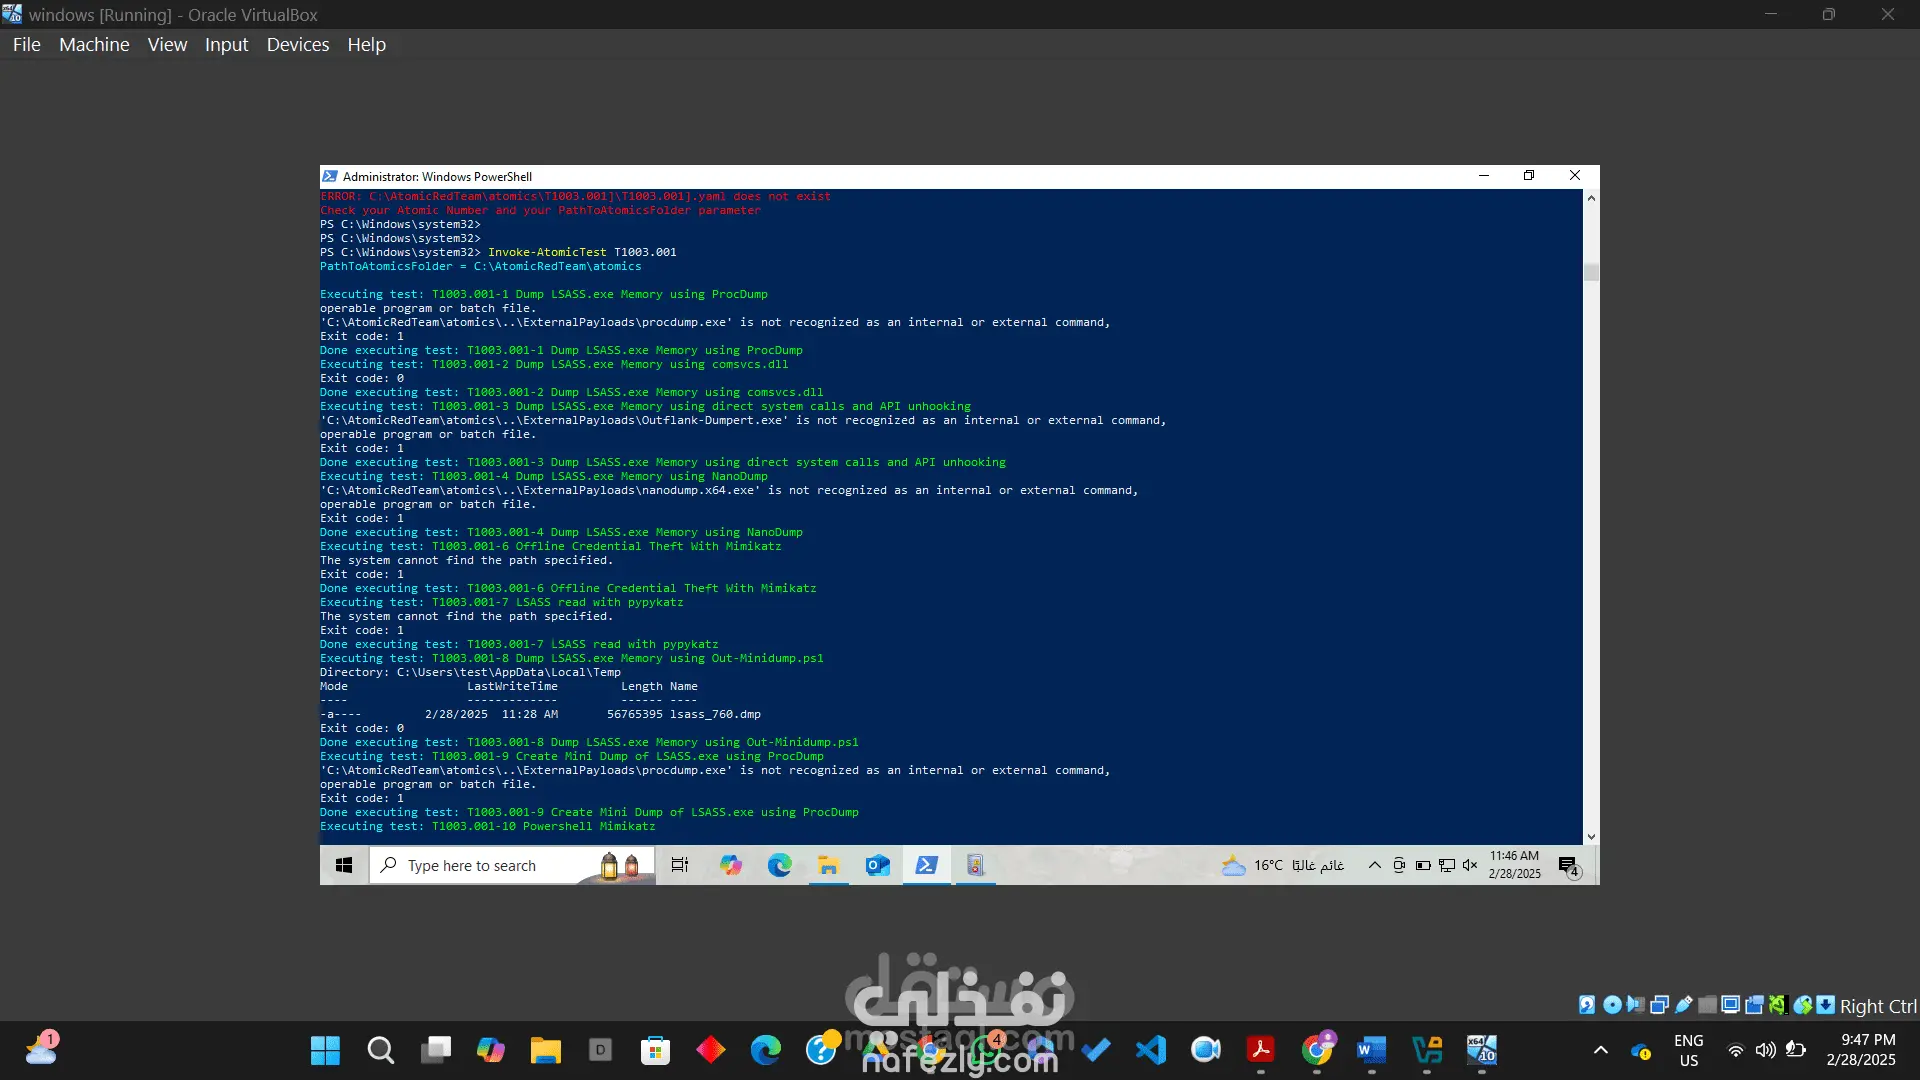Click VirtualBox optical disk status icon
The height and width of the screenshot is (1080, 1920).
(1612, 1005)
